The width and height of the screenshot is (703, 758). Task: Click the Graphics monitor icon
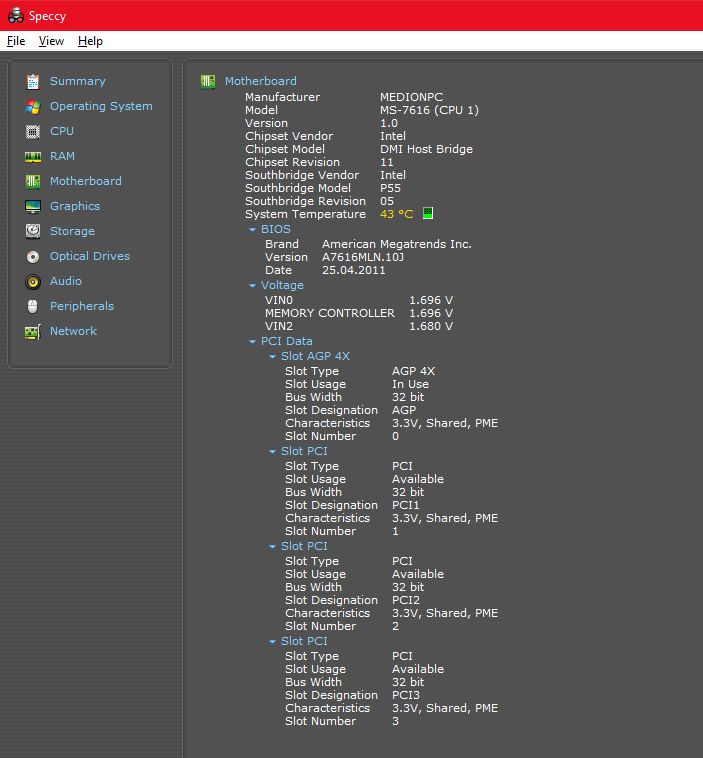click(33, 206)
